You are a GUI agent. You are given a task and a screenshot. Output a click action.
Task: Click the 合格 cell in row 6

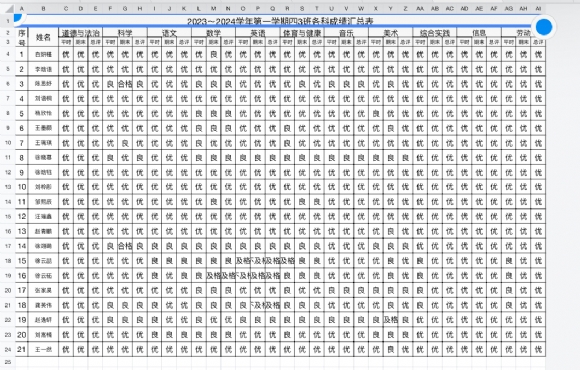pos(125,84)
